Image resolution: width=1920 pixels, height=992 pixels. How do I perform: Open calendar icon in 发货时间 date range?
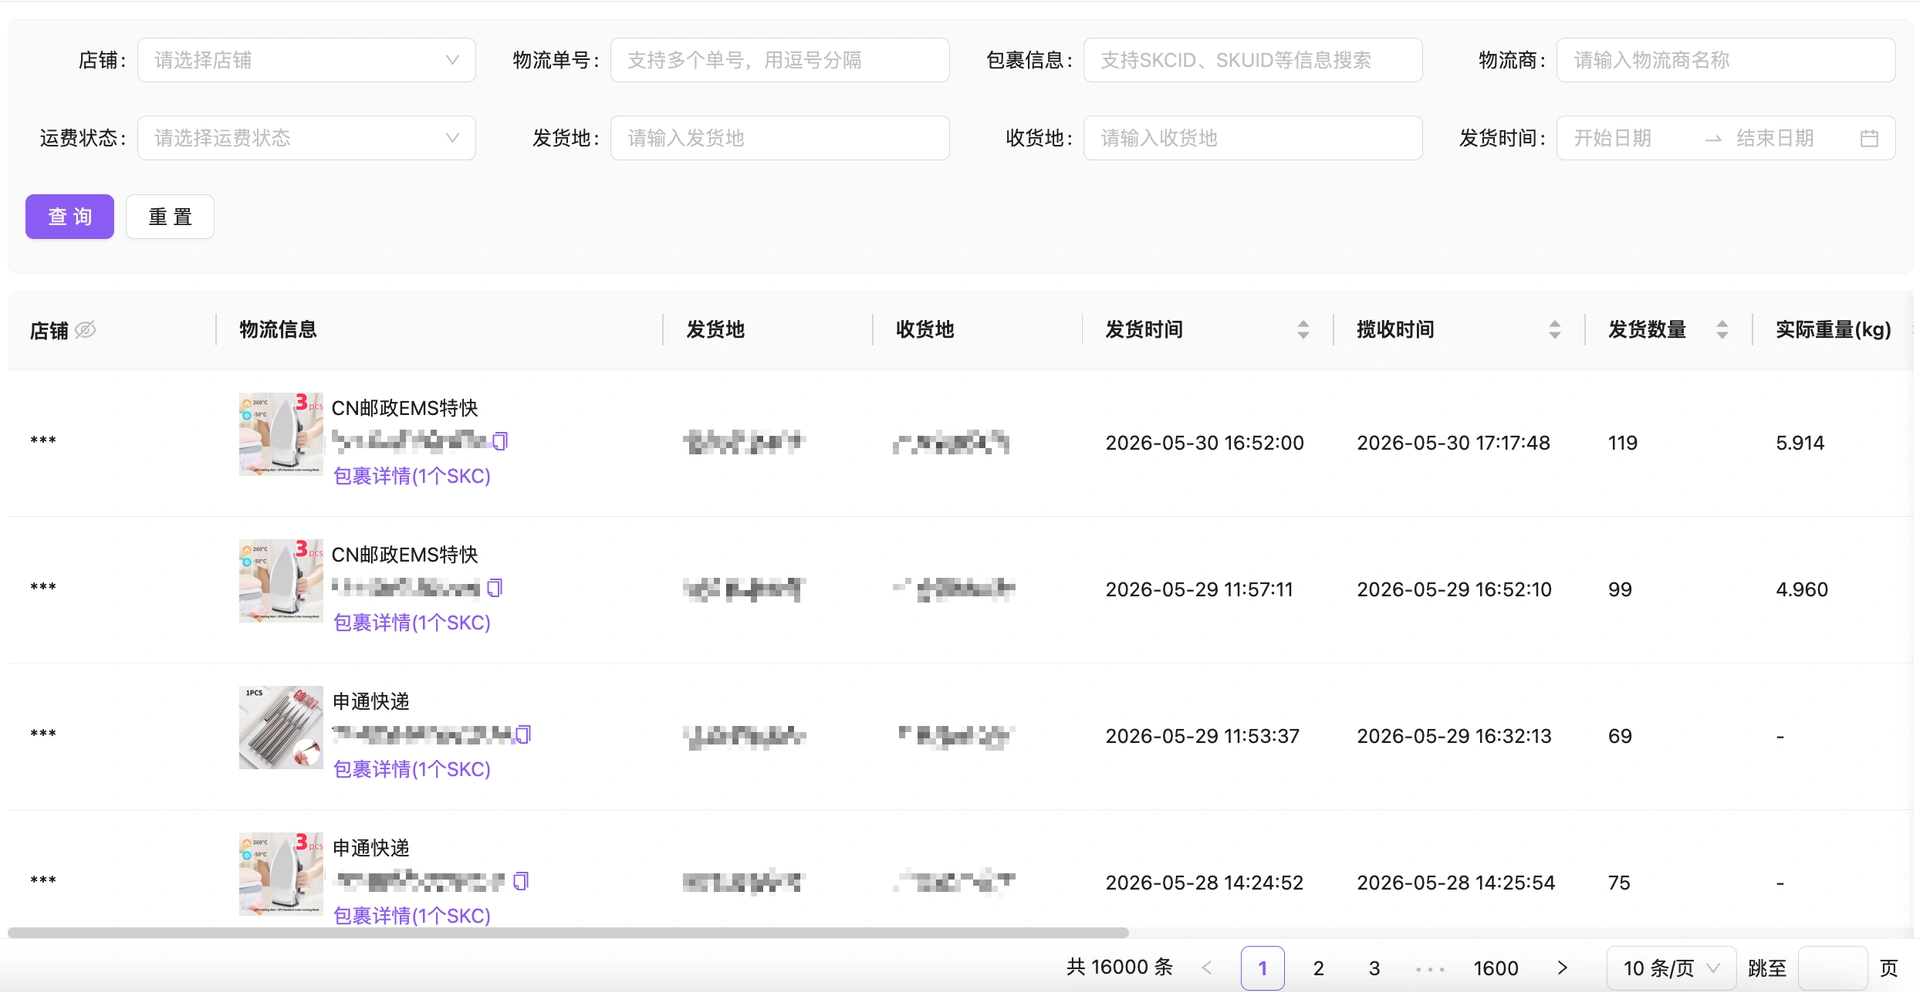click(1869, 138)
